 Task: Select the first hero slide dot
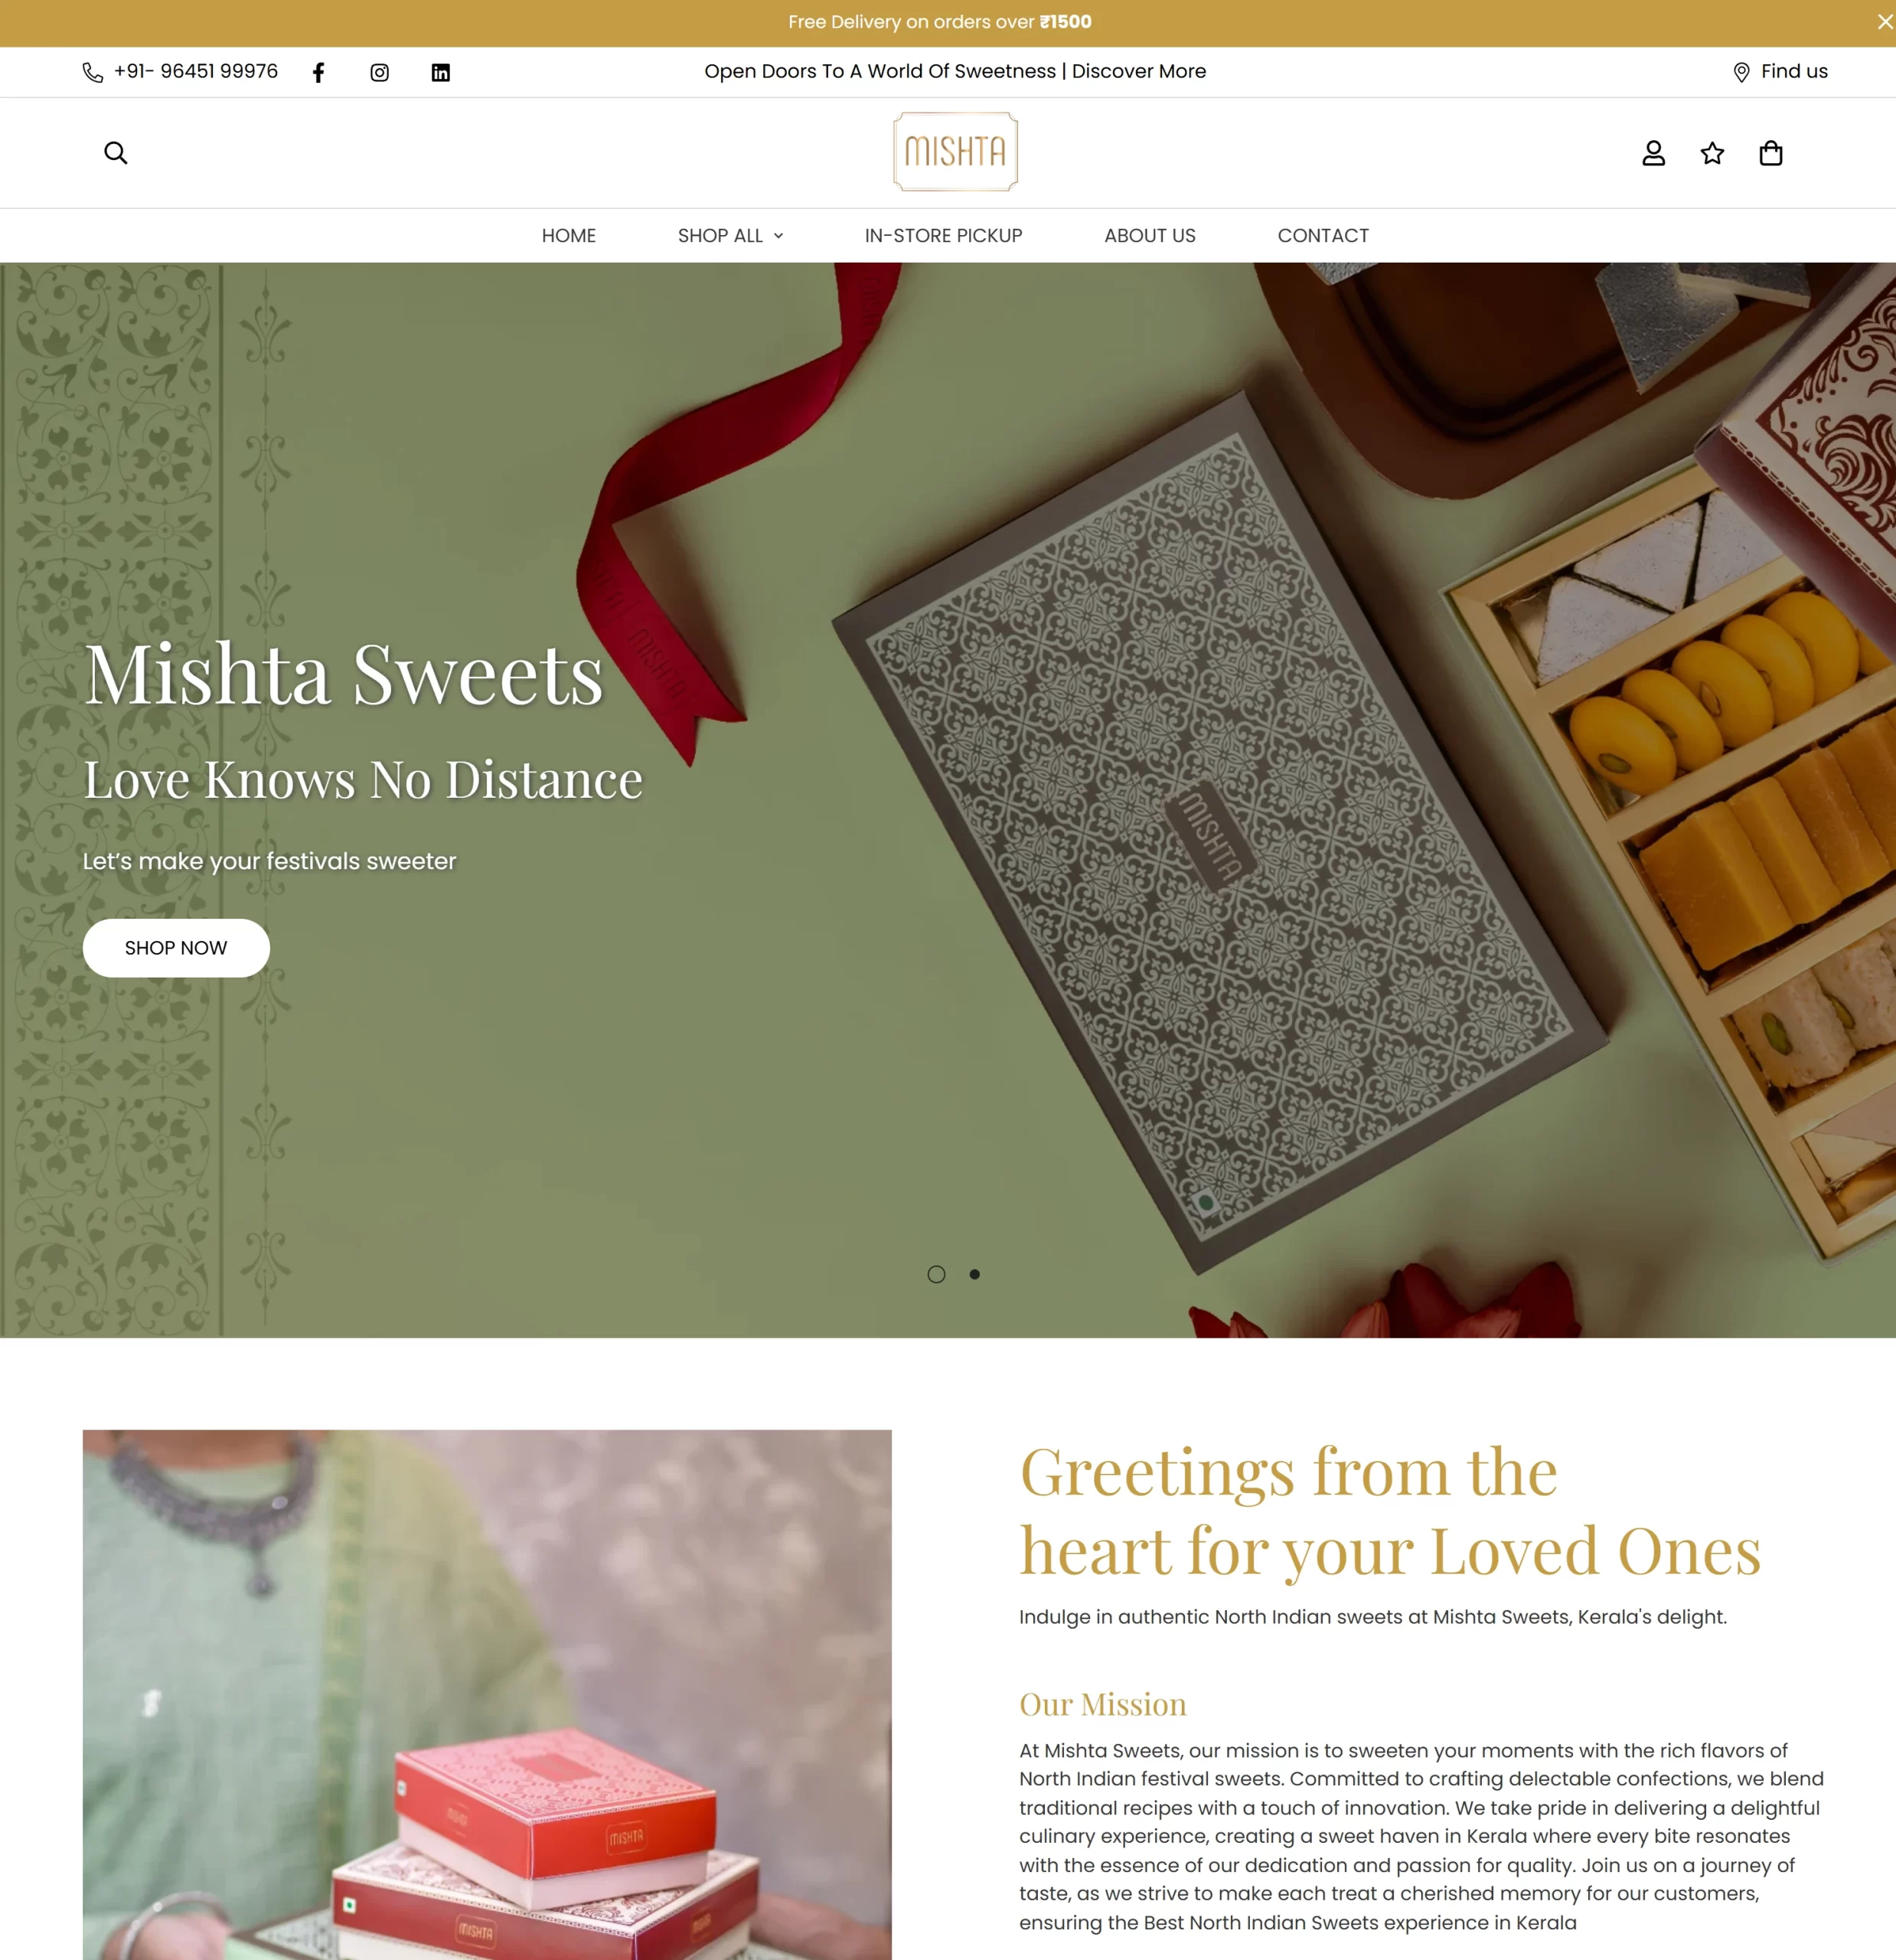[936, 1274]
